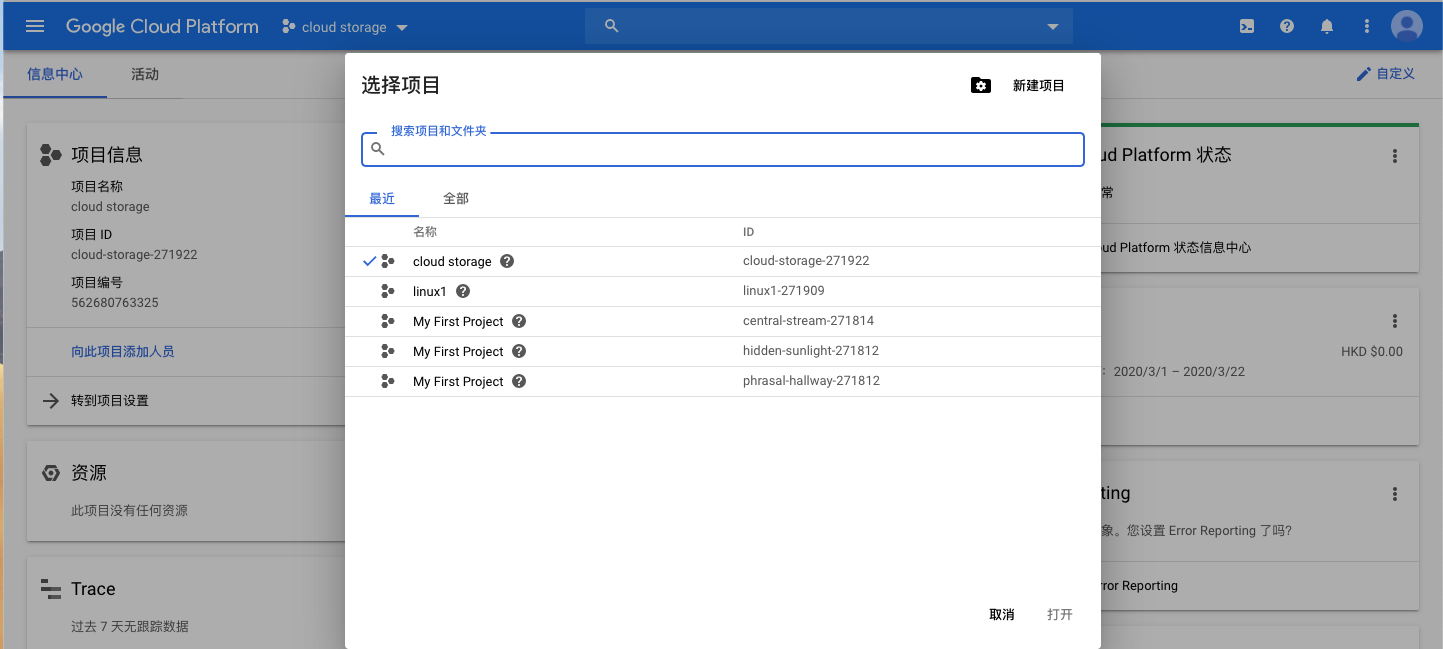Click the 自定义 customize button
The height and width of the screenshot is (649, 1443).
[x=1385, y=74]
